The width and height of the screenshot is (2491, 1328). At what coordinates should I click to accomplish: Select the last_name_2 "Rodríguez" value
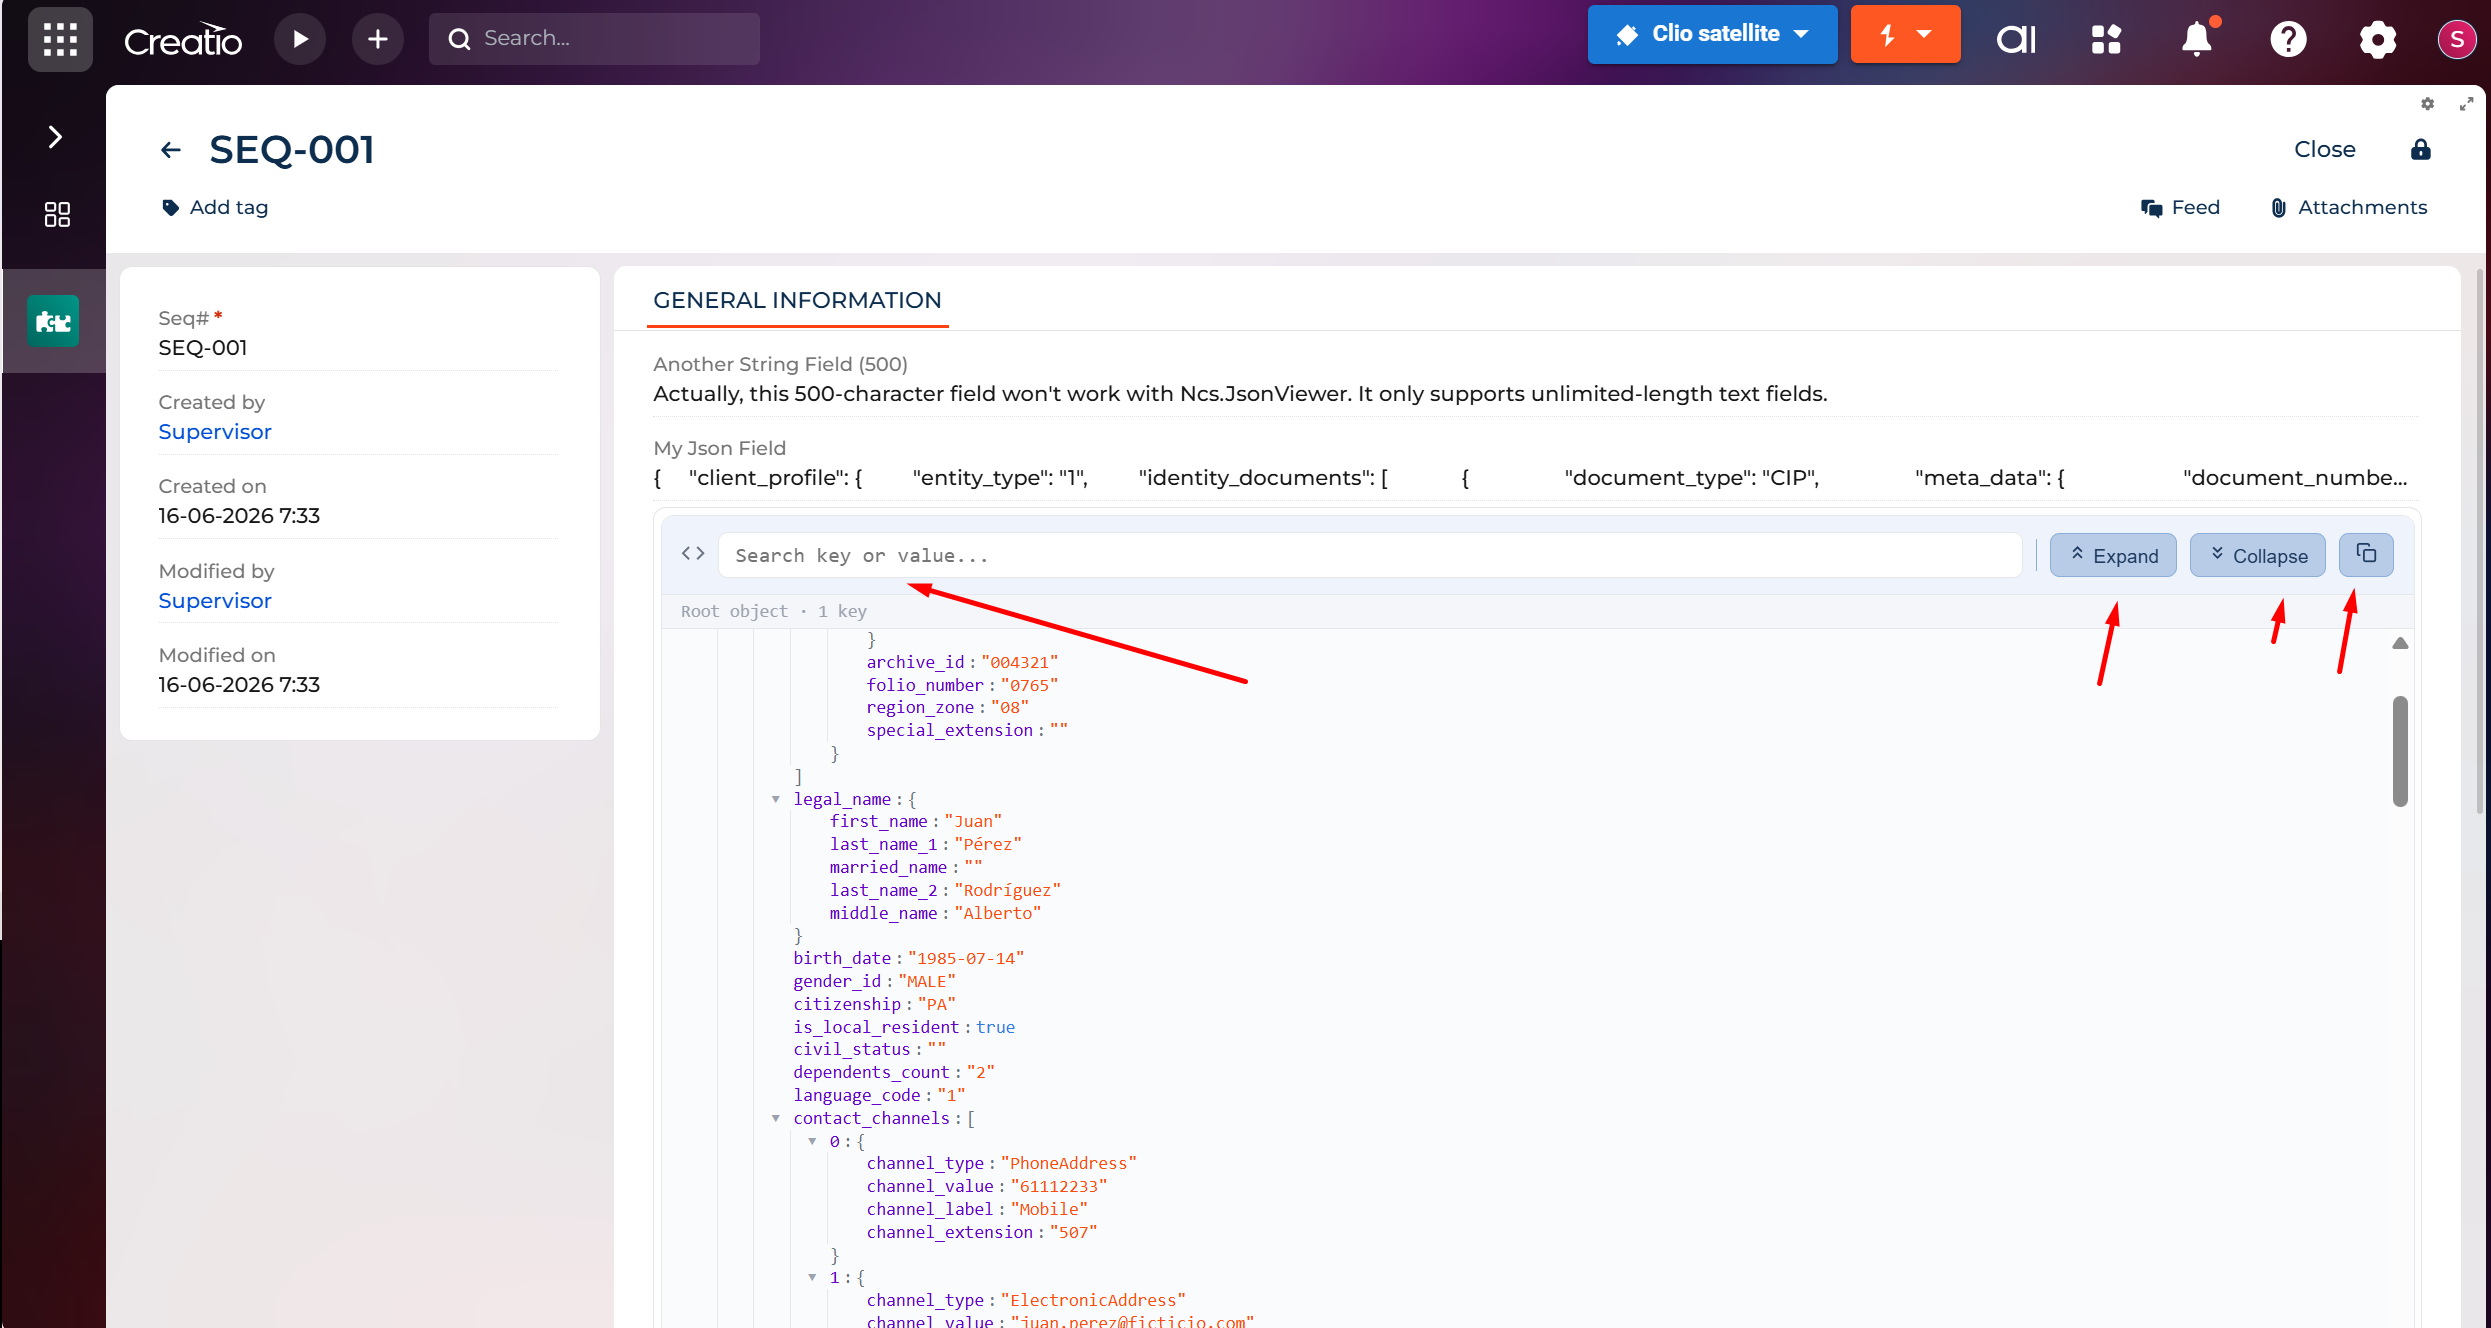[1007, 890]
